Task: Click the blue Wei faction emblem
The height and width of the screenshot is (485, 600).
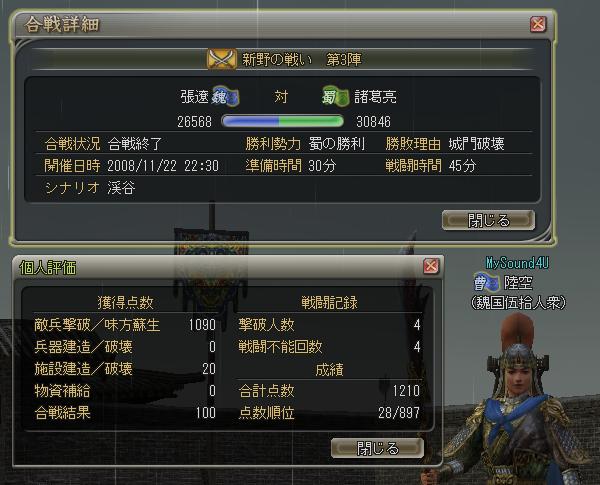Action: point(225,96)
